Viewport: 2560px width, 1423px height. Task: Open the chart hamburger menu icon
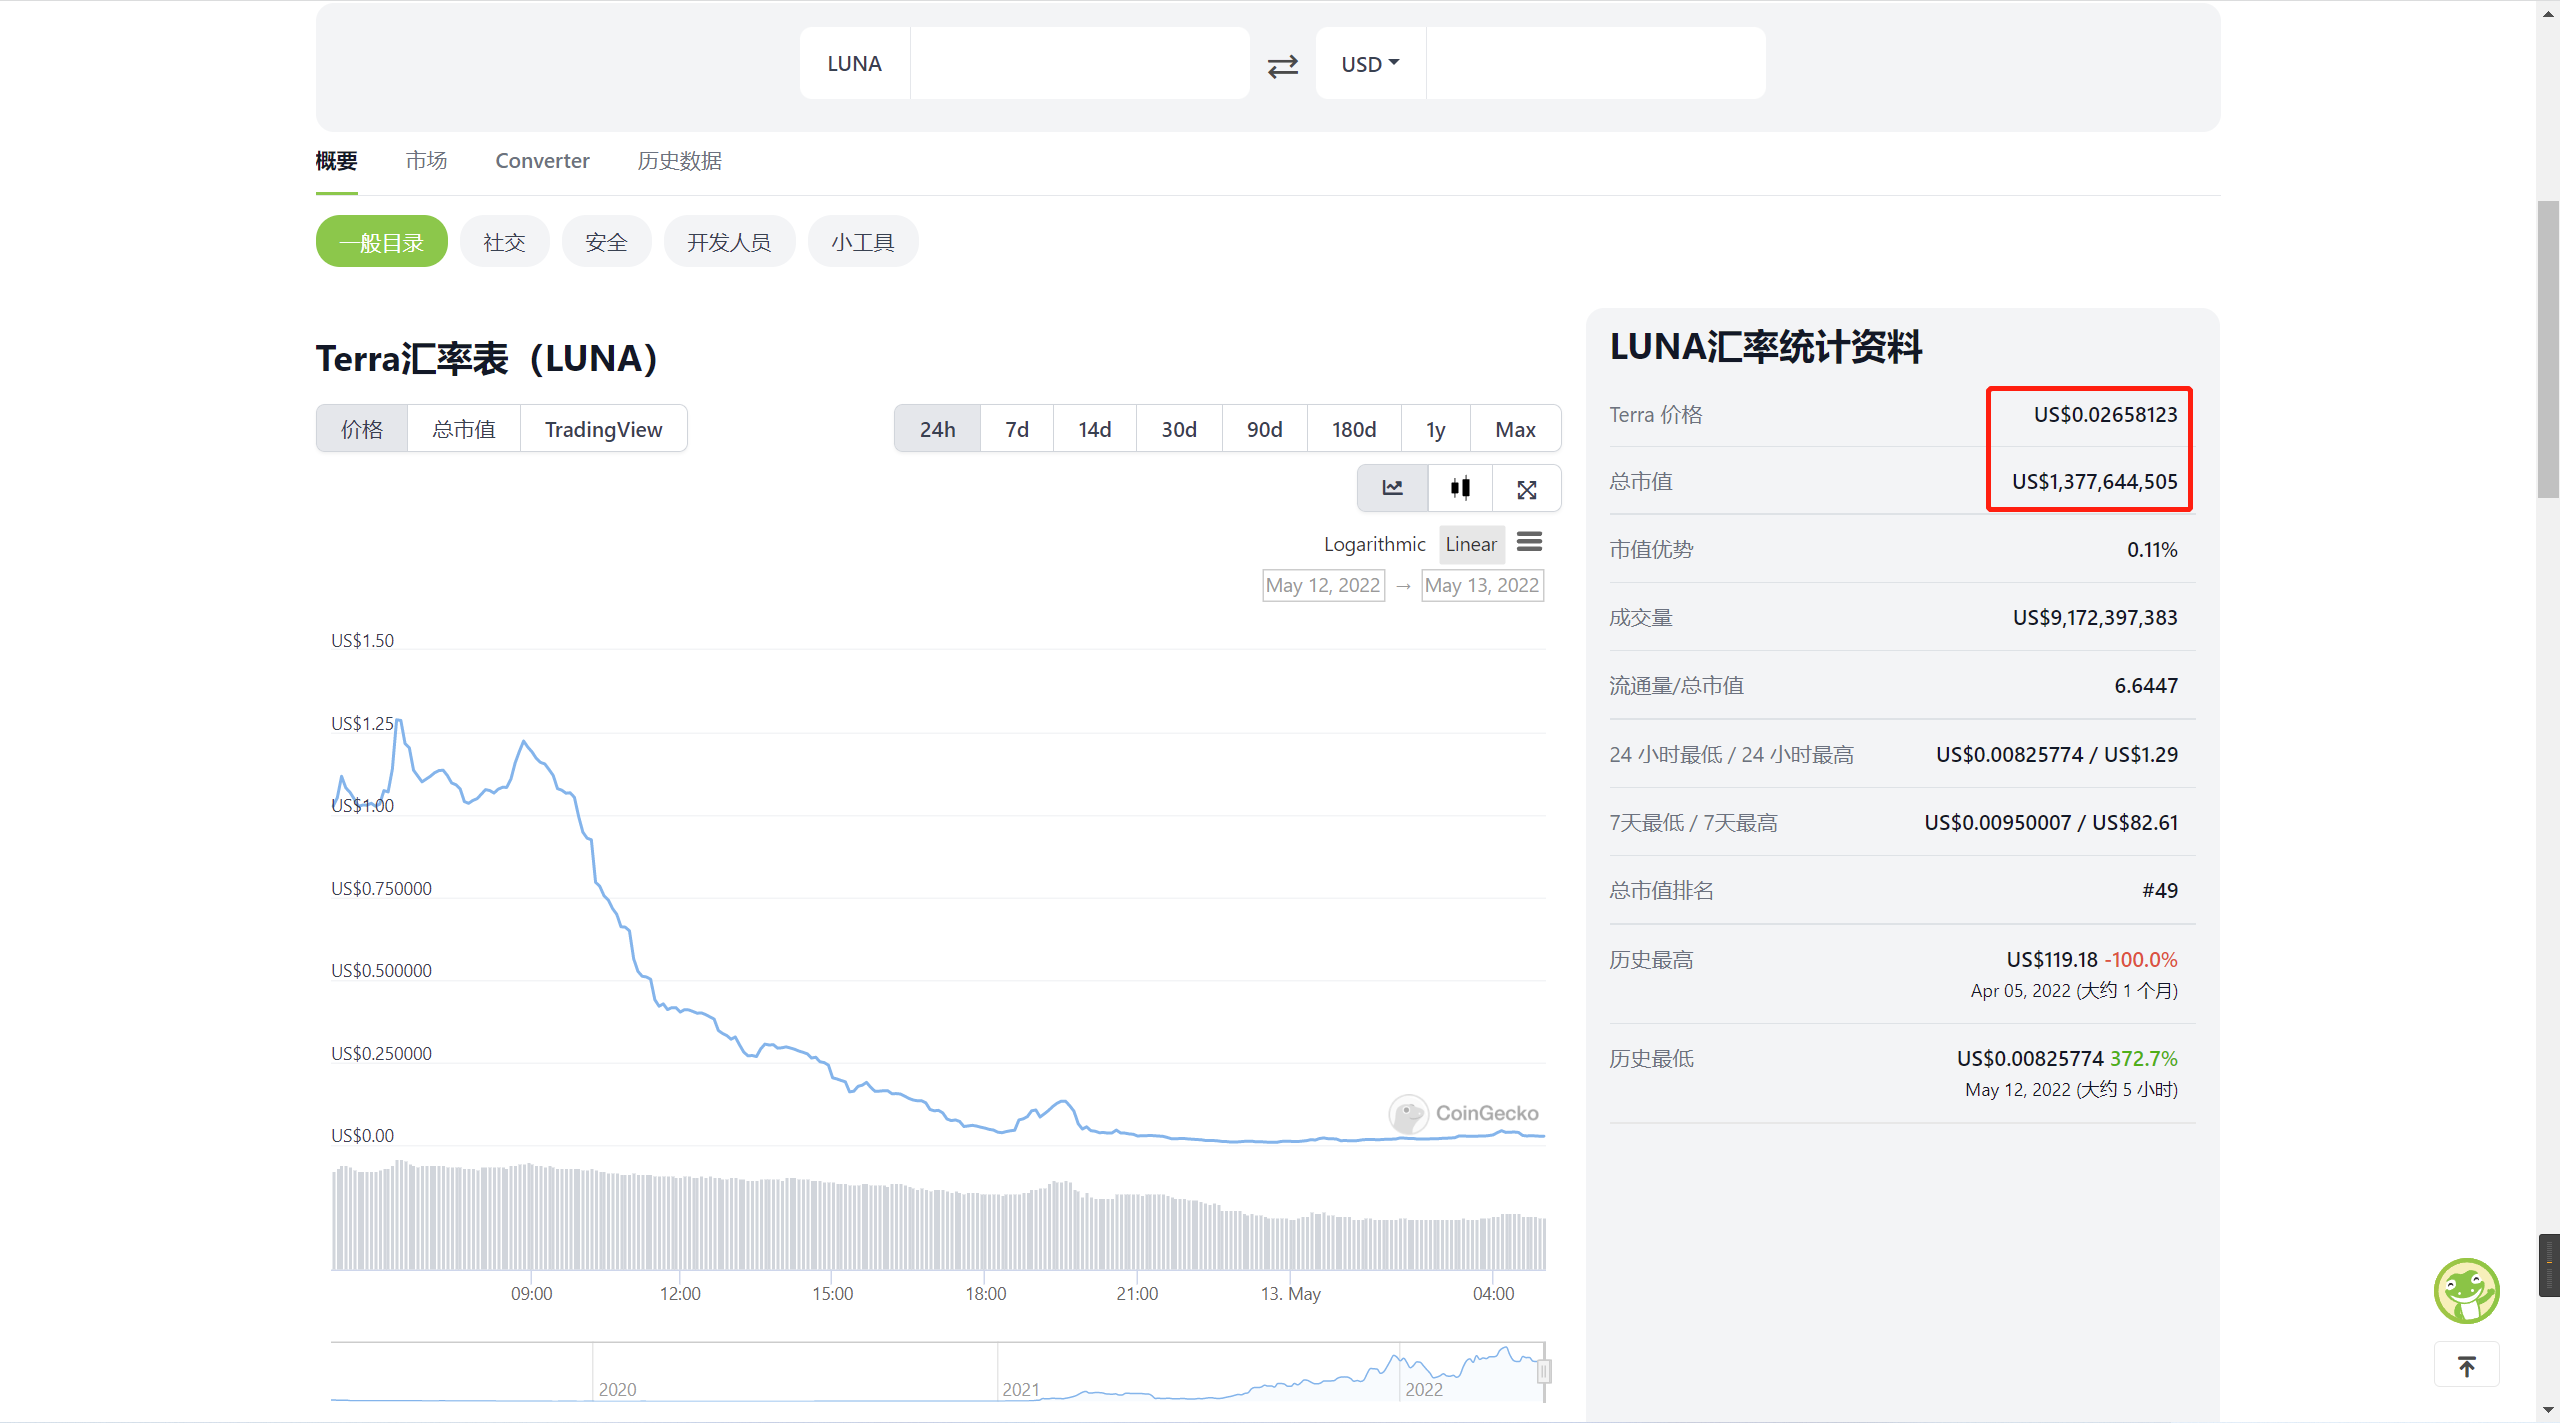tap(1529, 542)
